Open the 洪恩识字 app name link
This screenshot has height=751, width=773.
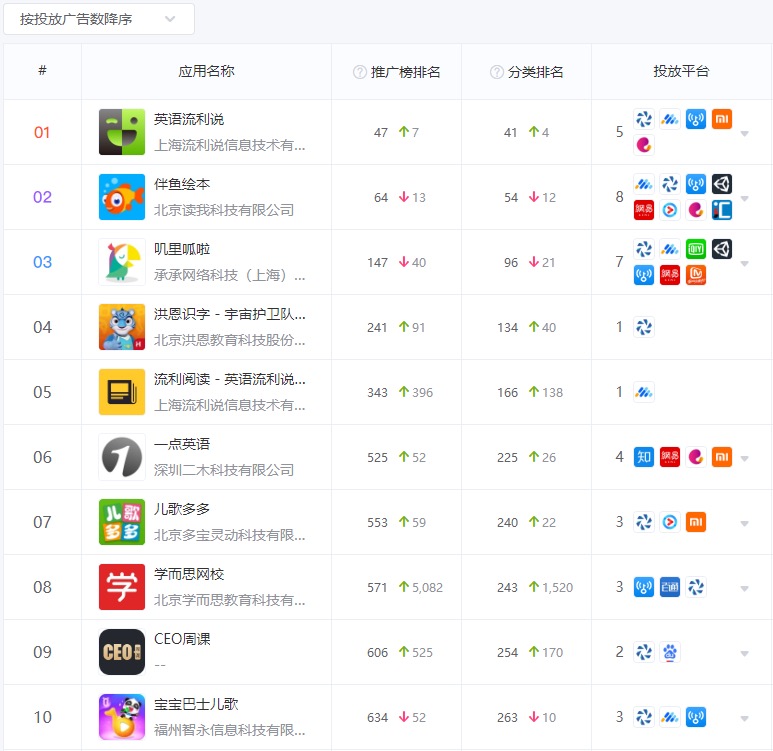tap(229, 314)
